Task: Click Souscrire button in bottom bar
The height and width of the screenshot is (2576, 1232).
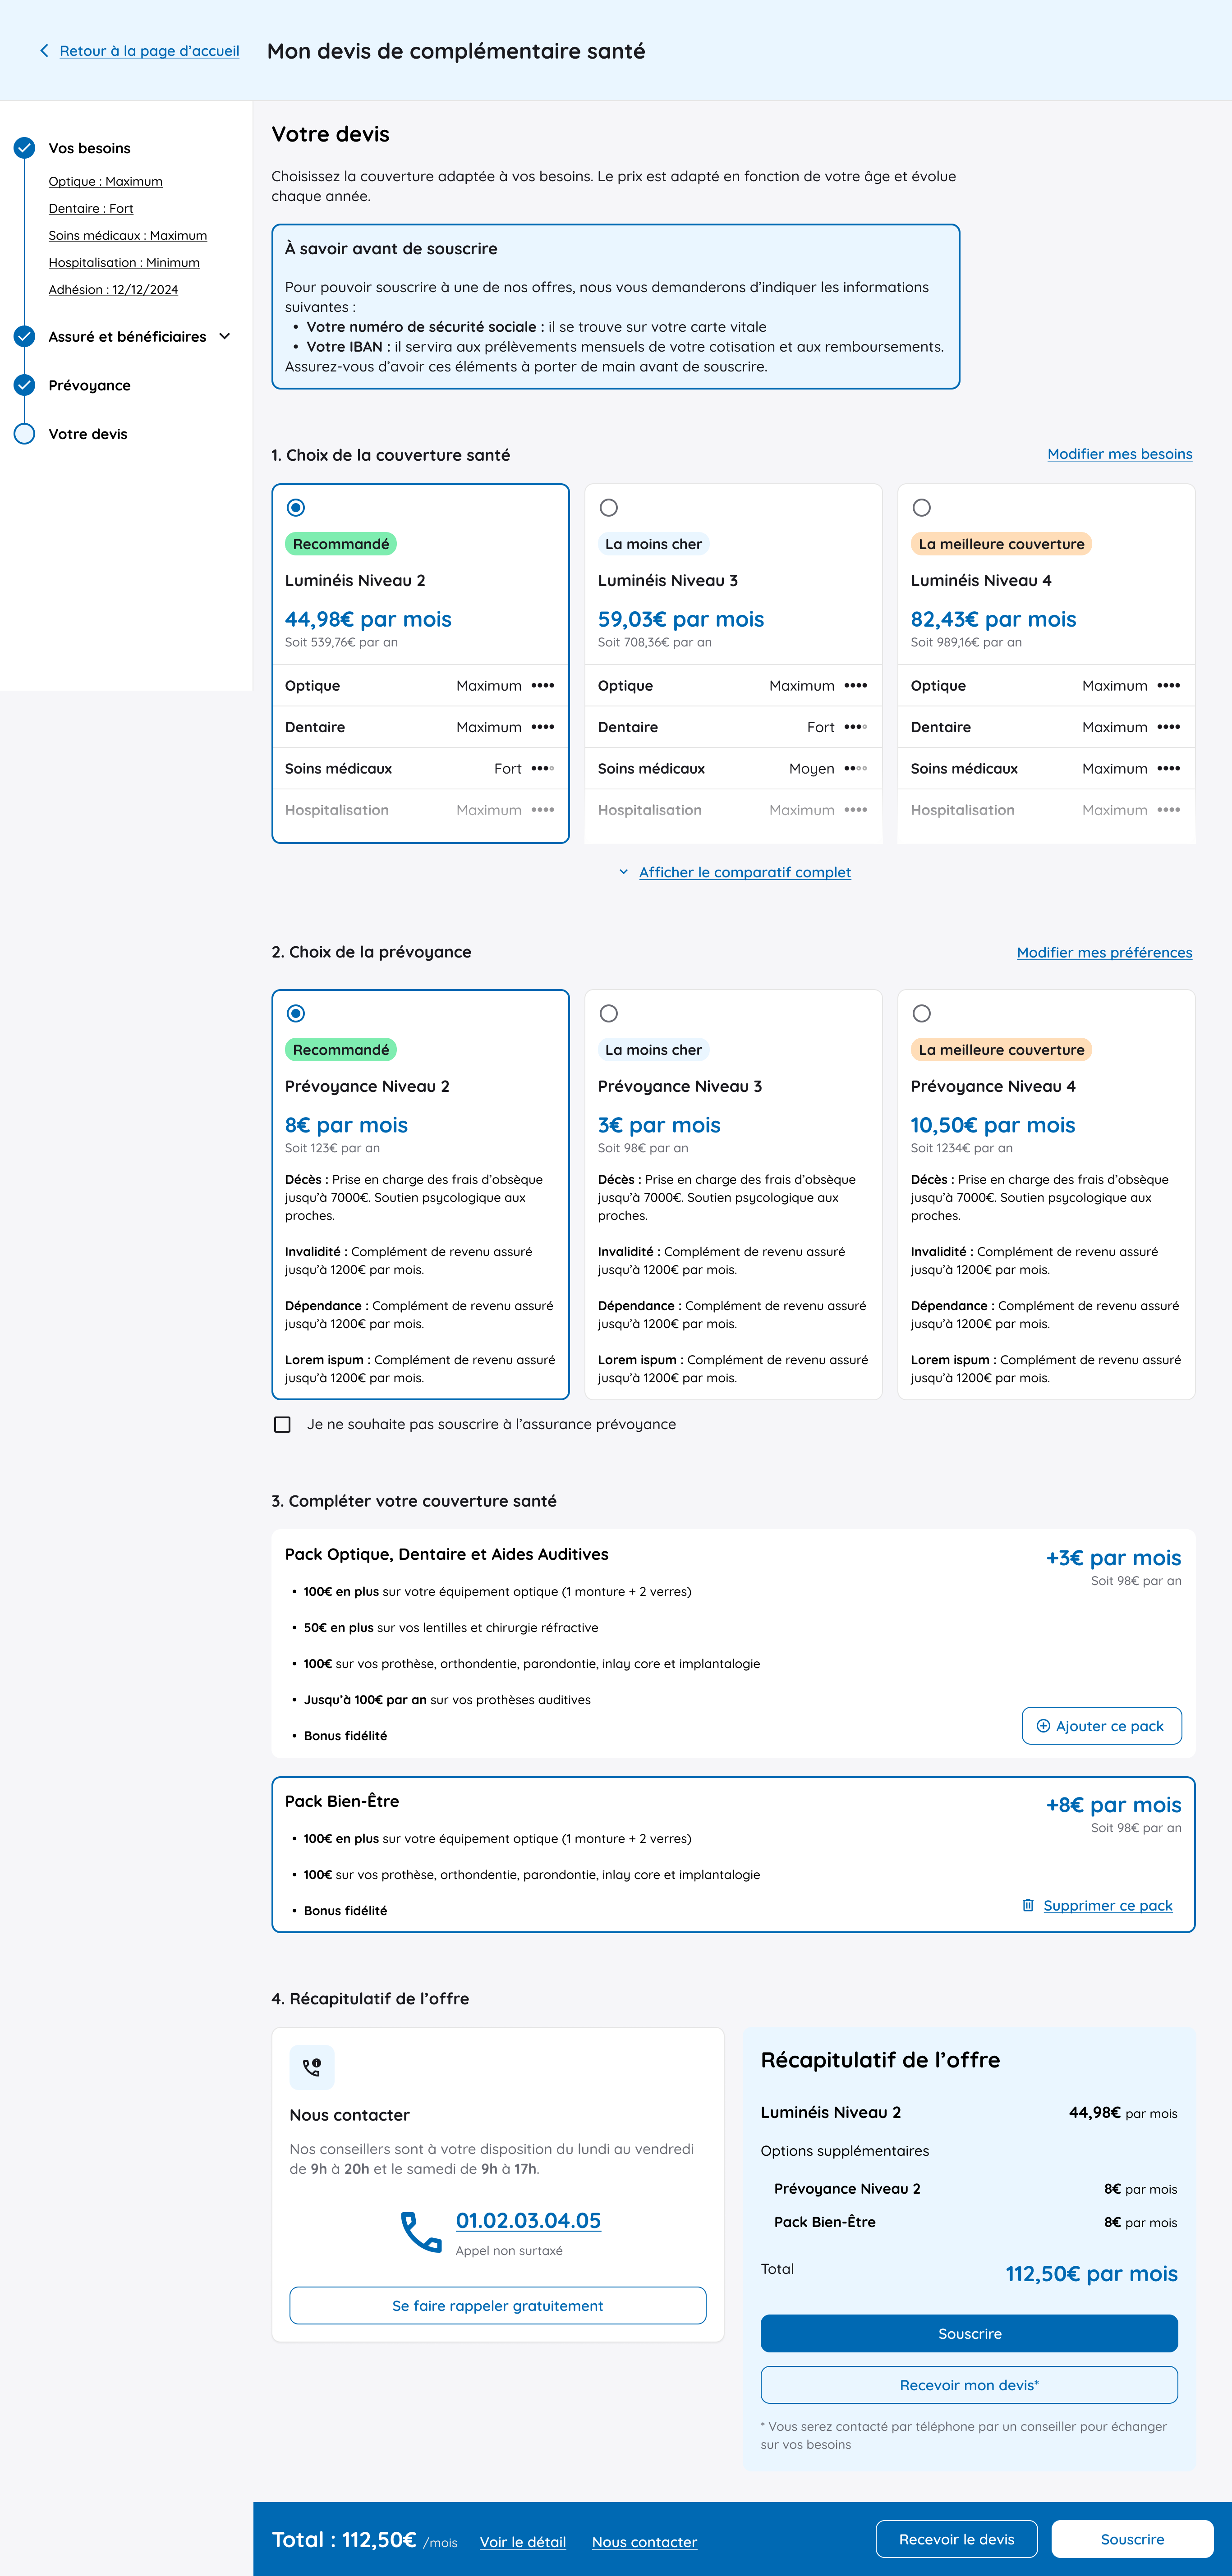Action: [1133, 2539]
